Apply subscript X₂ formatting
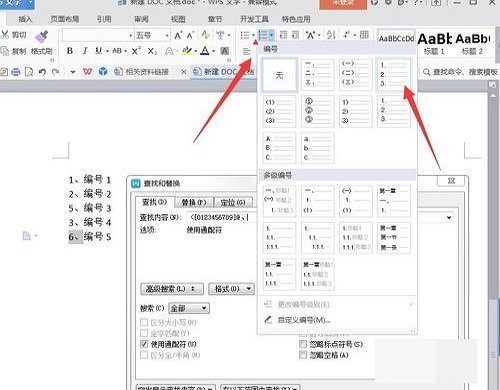Screen dimensions: 500x390 coord(152,51)
